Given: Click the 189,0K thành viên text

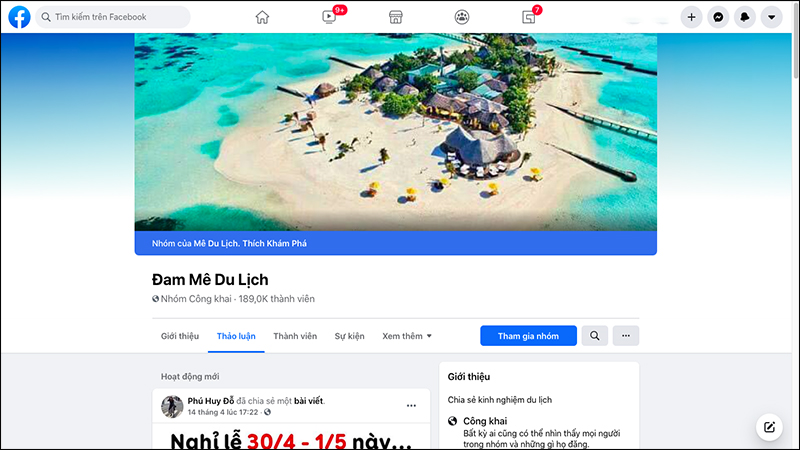Looking at the screenshot, I should [x=277, y=299].
